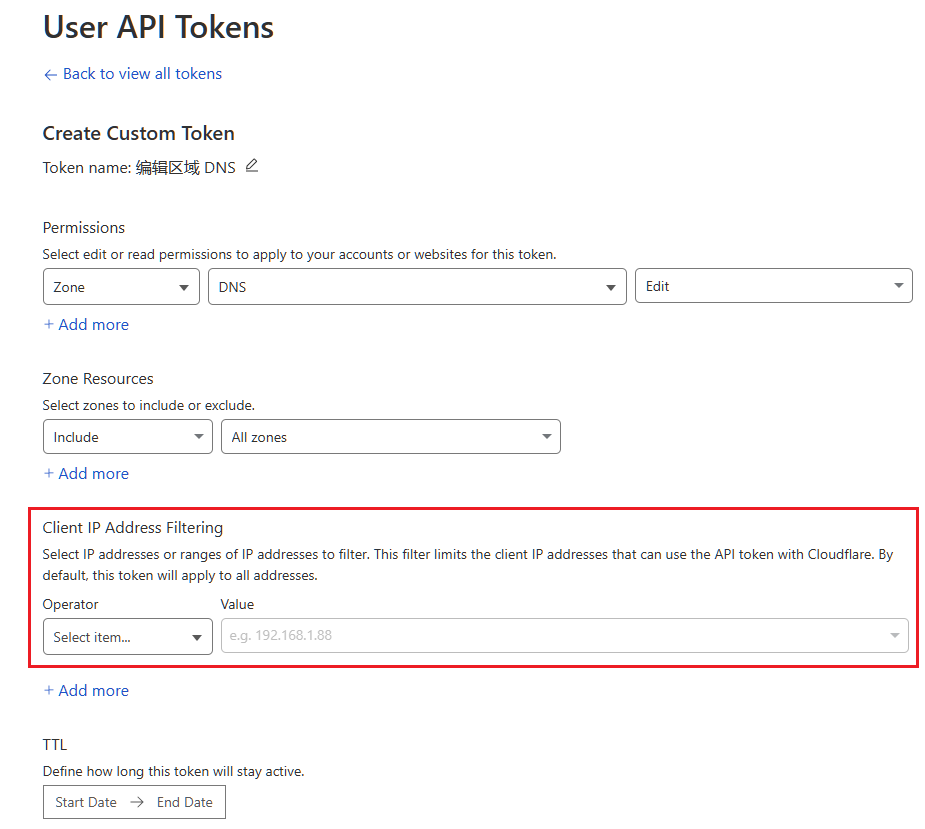This screenshot has width=925, height=829.
Task: Click End Date to set token expiry
Action: coord(184,802)
